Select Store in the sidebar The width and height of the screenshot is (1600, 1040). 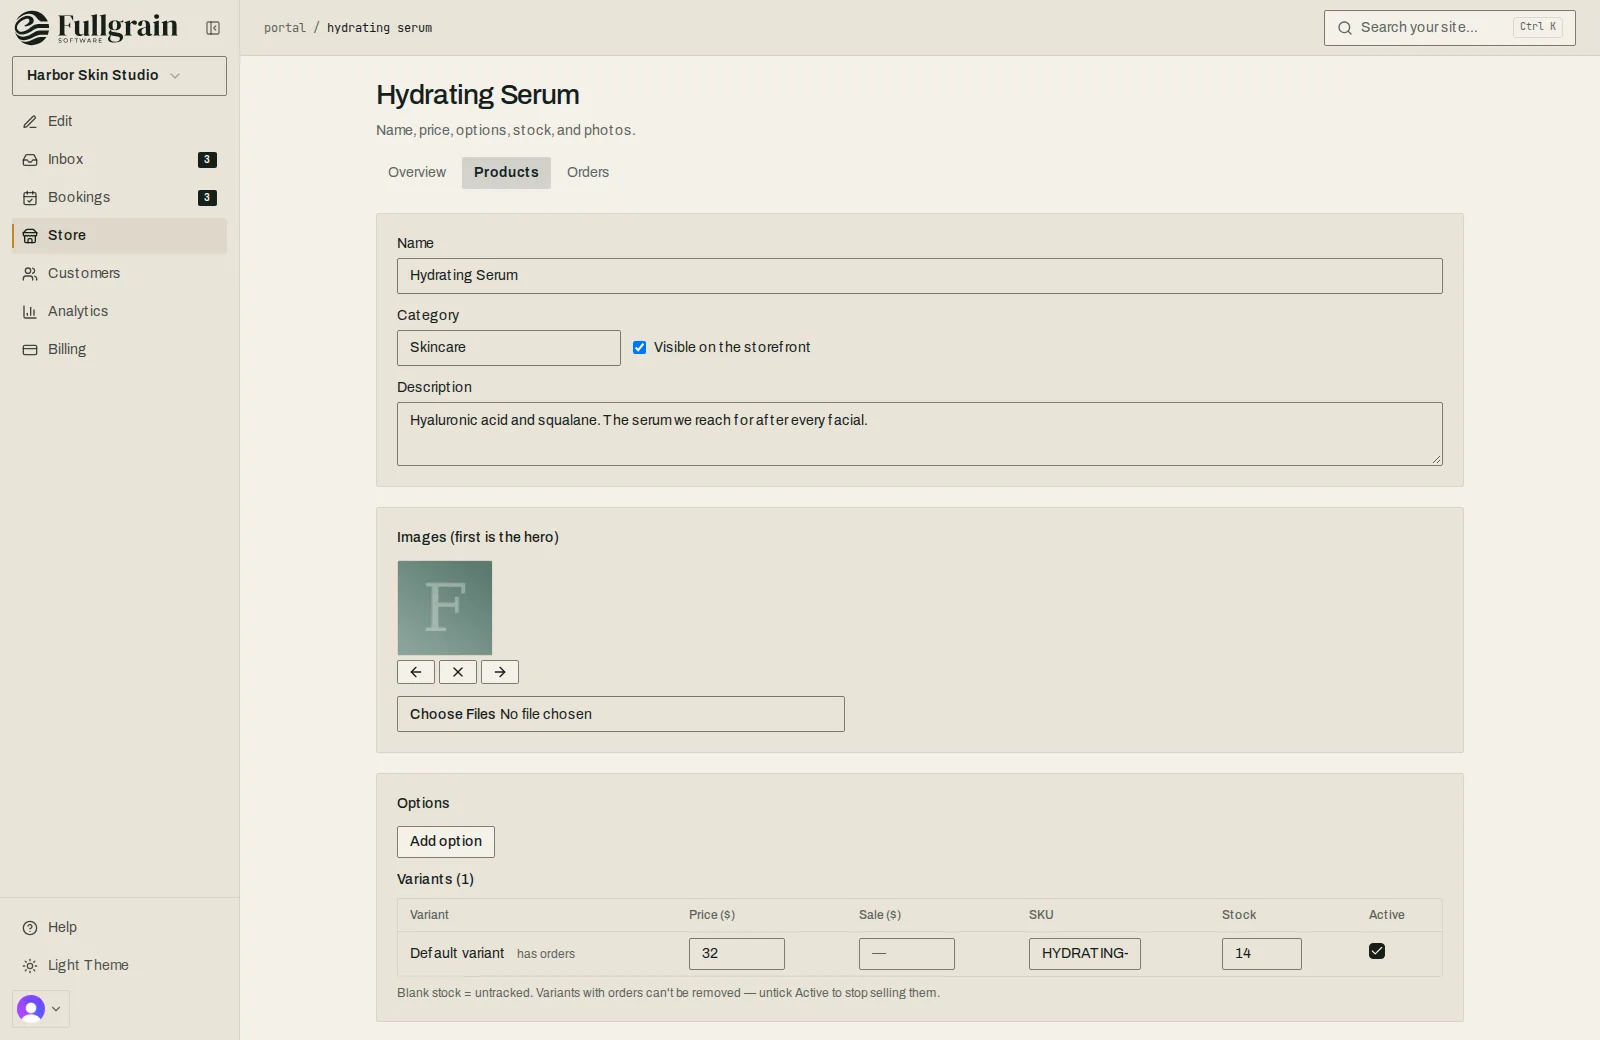pos(119,235)
